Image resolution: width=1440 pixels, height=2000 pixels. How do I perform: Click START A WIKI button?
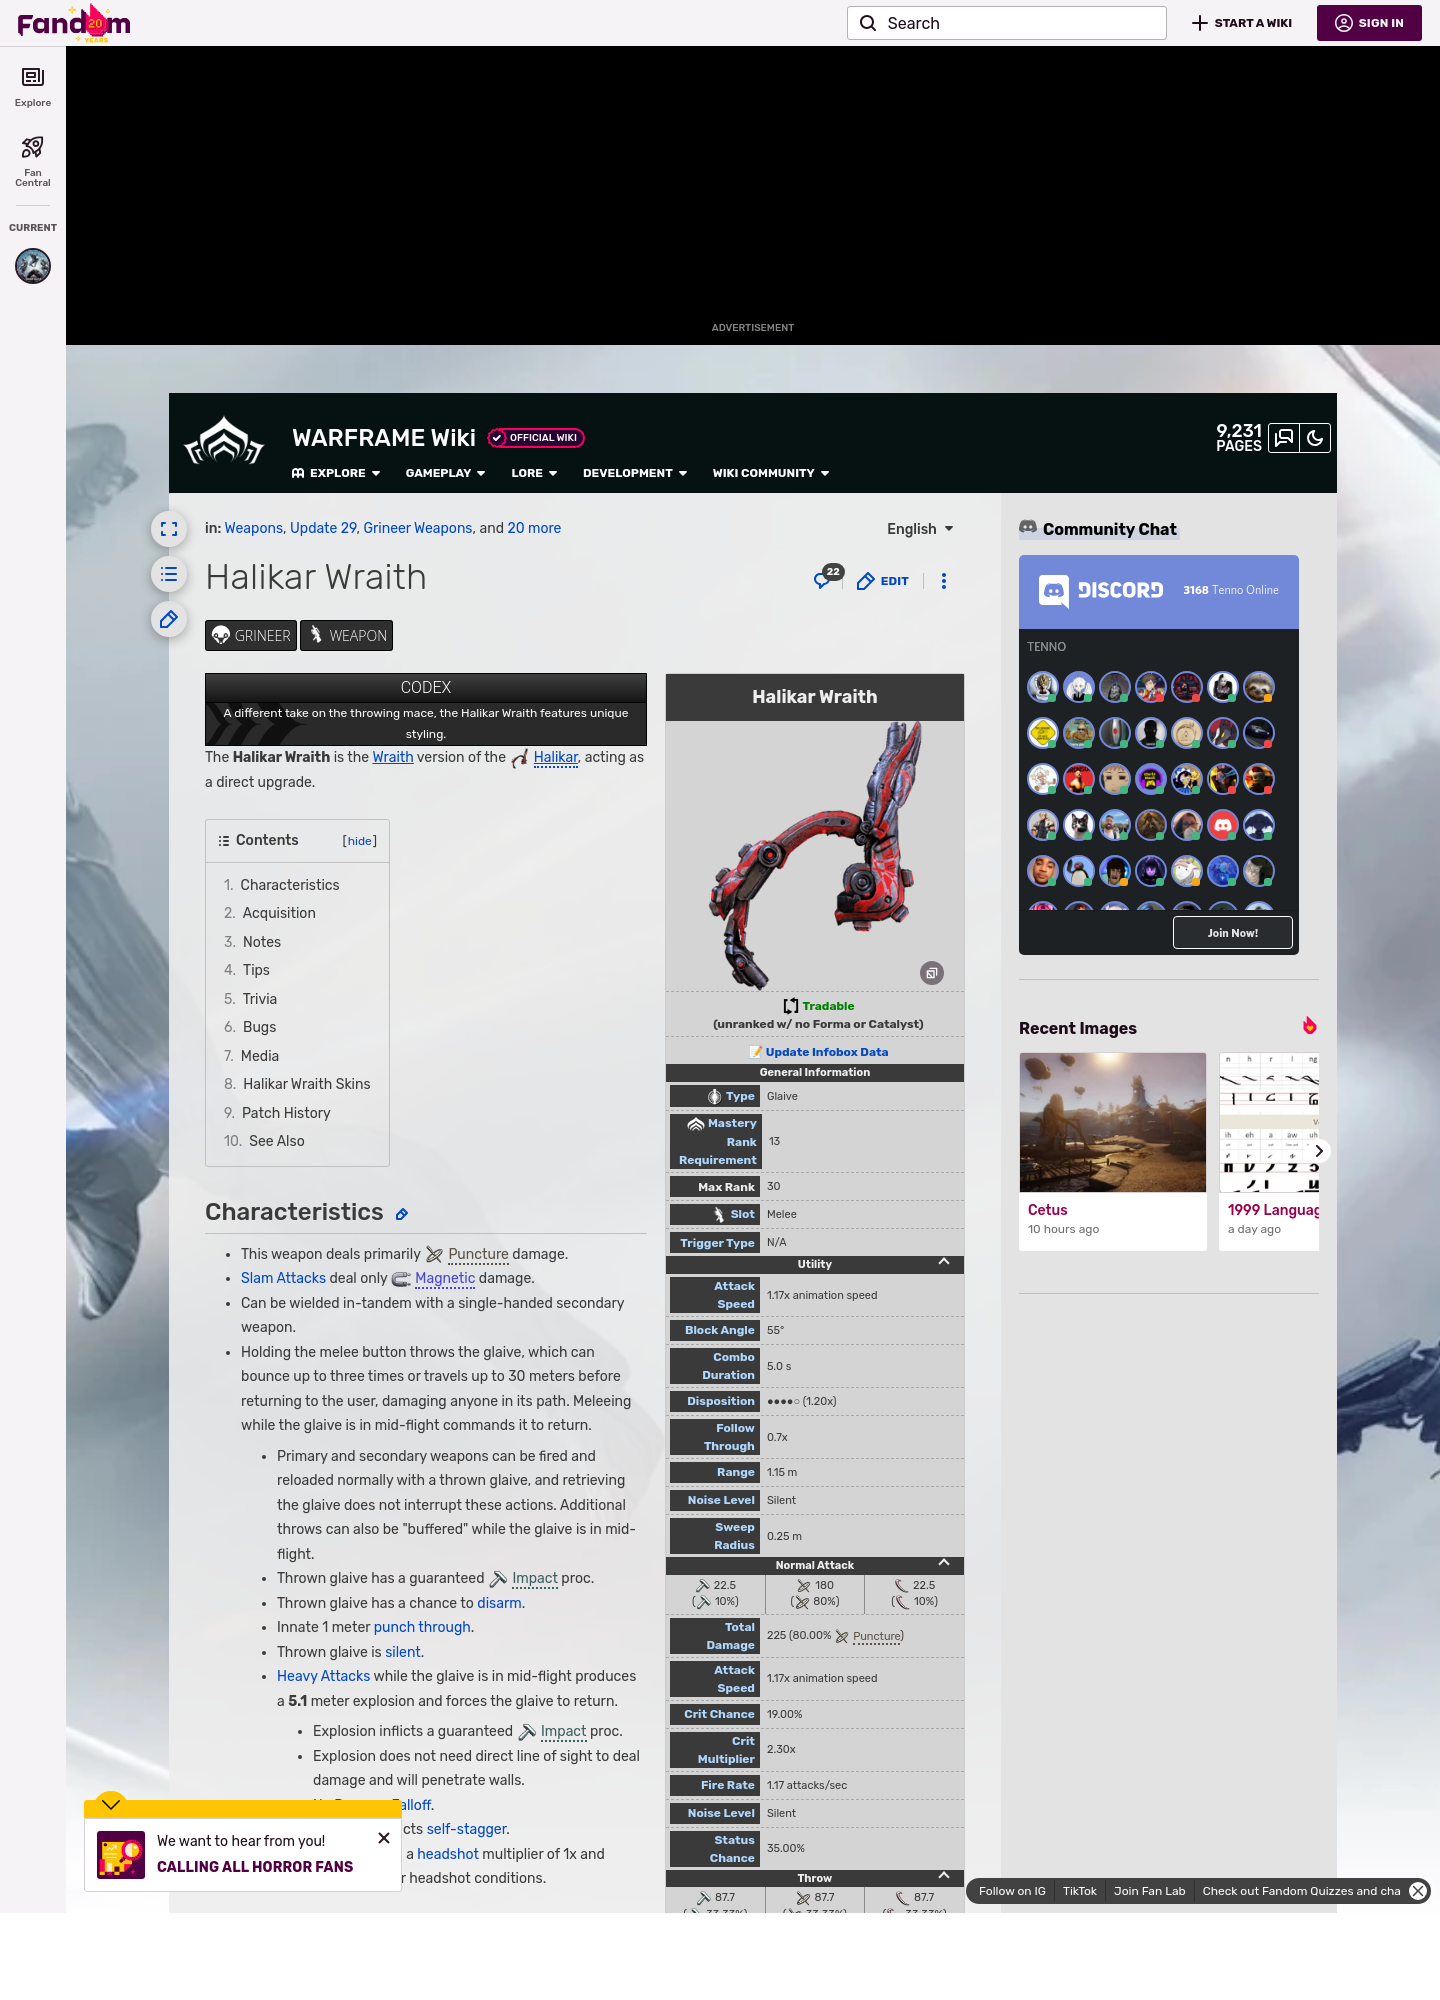[x=1242, y=23]
